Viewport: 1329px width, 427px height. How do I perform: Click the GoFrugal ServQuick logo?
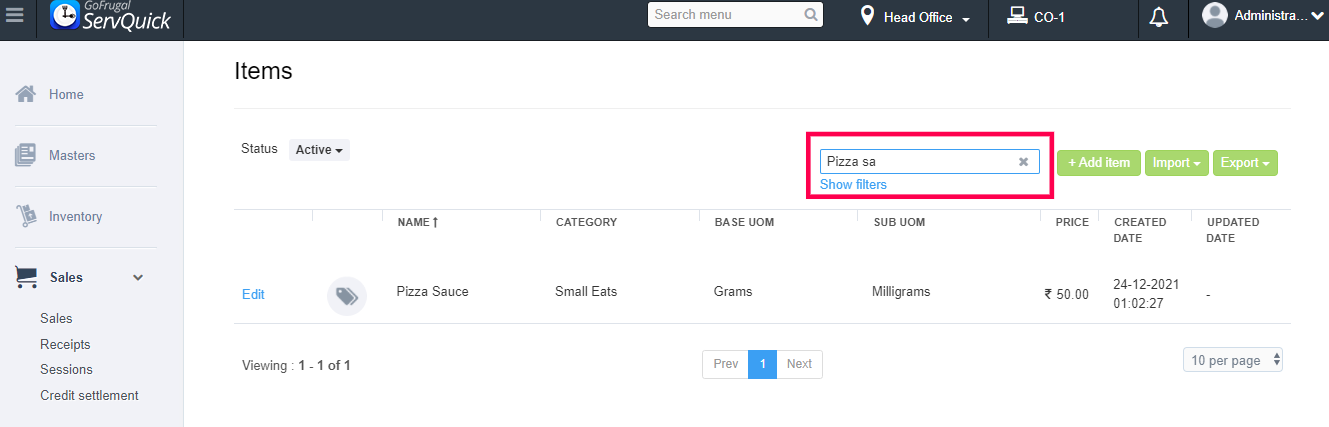coord(110,17)
